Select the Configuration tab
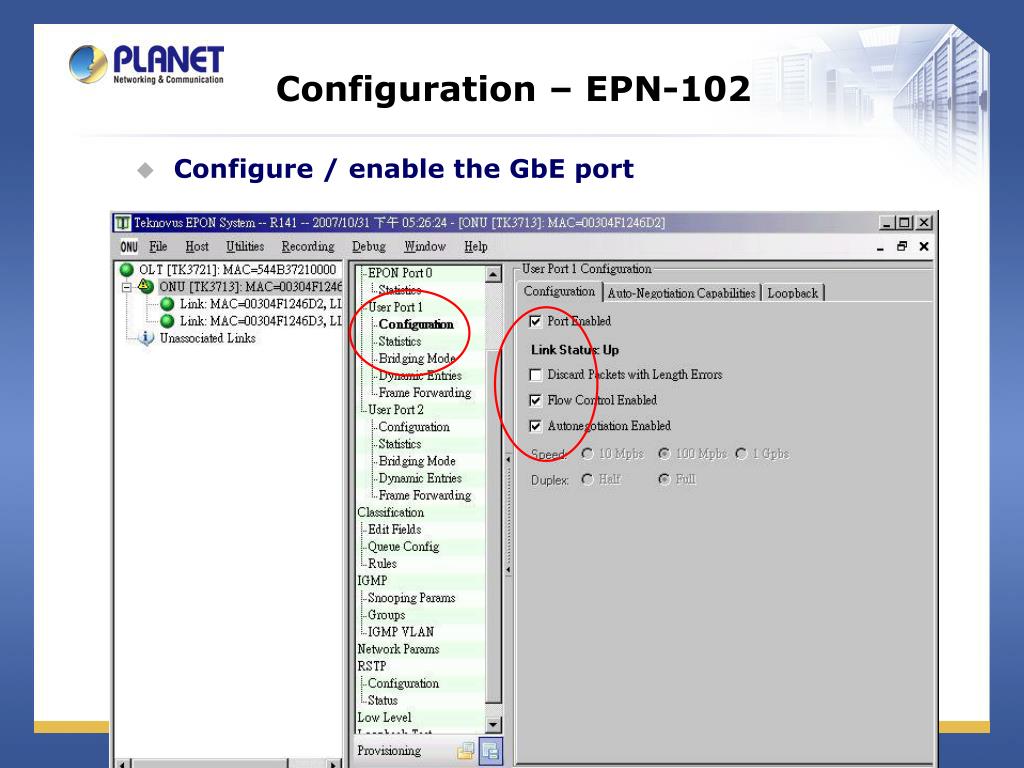 559,291
